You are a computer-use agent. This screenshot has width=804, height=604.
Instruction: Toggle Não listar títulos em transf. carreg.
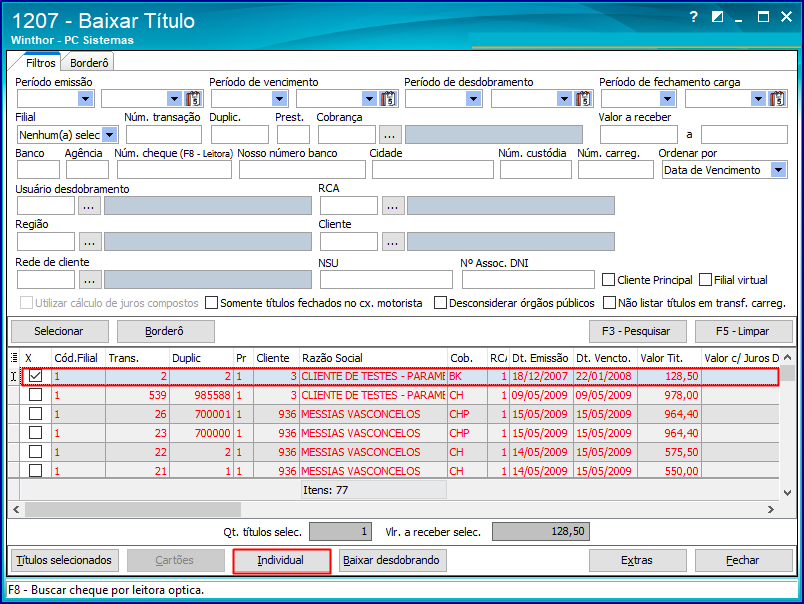609,303
